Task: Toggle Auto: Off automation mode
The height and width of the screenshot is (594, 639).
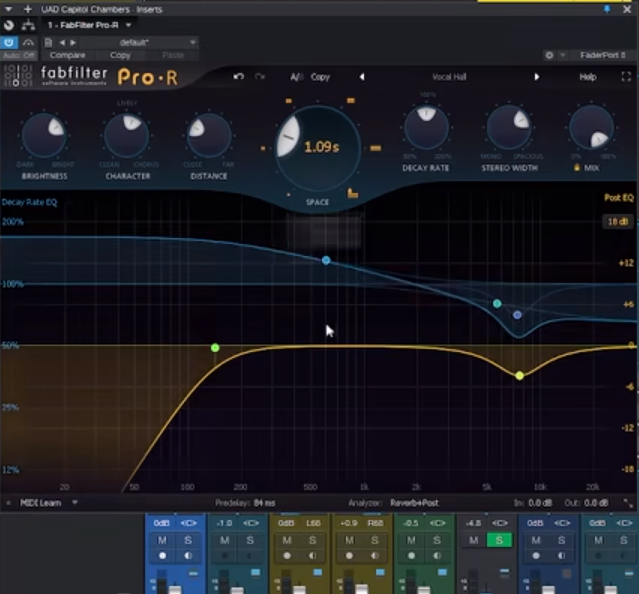Action: [x=19, y=55]
